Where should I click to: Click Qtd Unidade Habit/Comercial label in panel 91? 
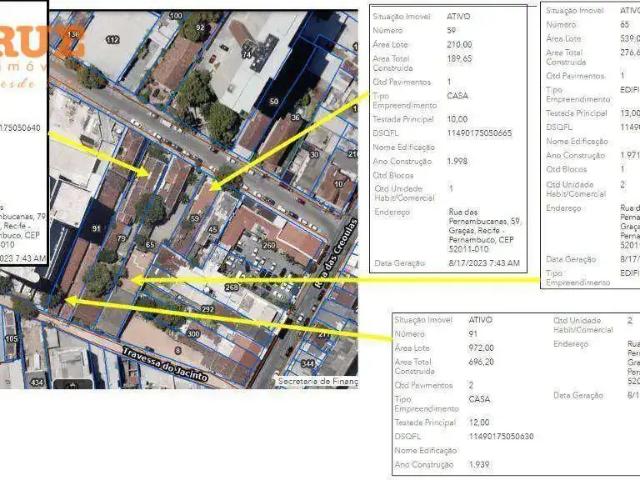pos(583,325)
